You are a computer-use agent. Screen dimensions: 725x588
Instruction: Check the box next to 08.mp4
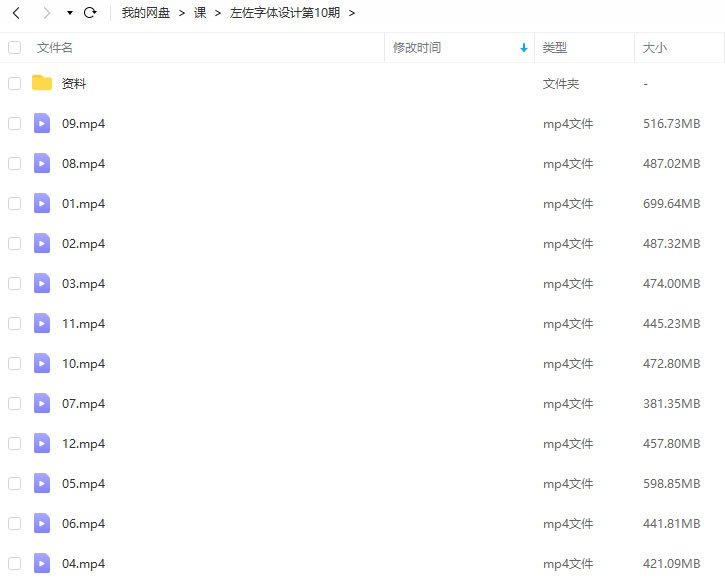[x=14, y=163]
